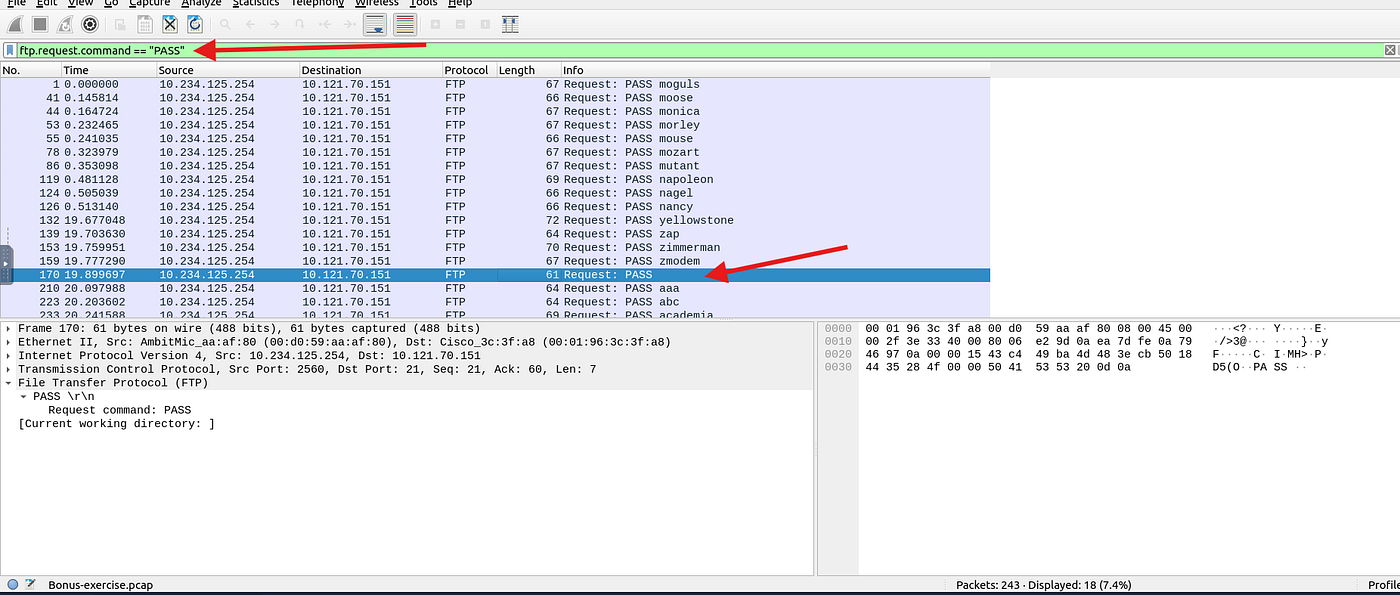1400x595 pixels.
Task: Collapse the PASS \r\n subtree
Action: (x=23, y=396)
